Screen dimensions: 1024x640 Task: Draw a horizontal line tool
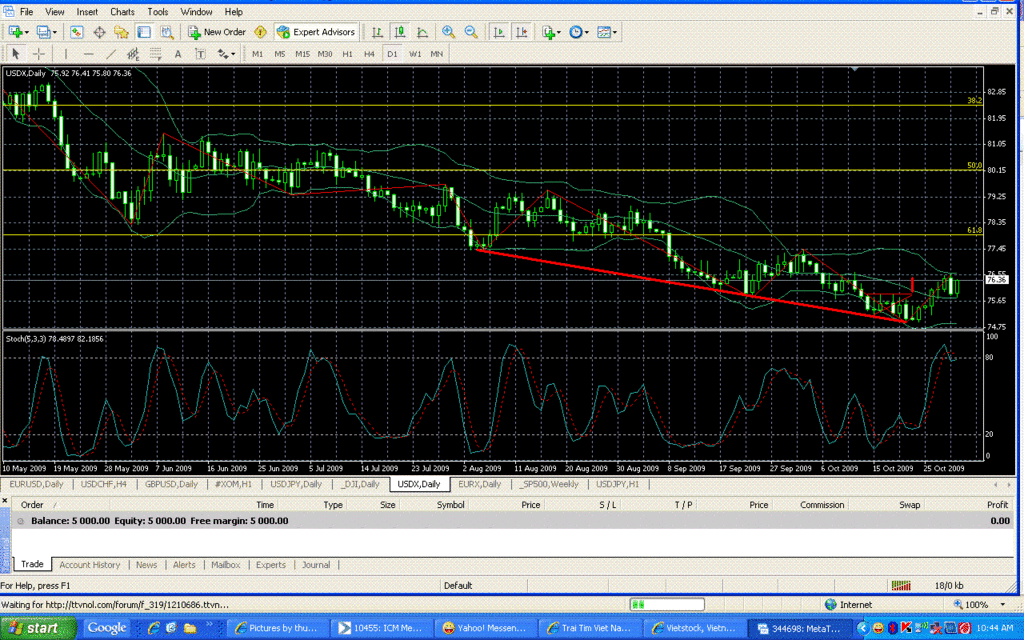(x=88, y=54)
